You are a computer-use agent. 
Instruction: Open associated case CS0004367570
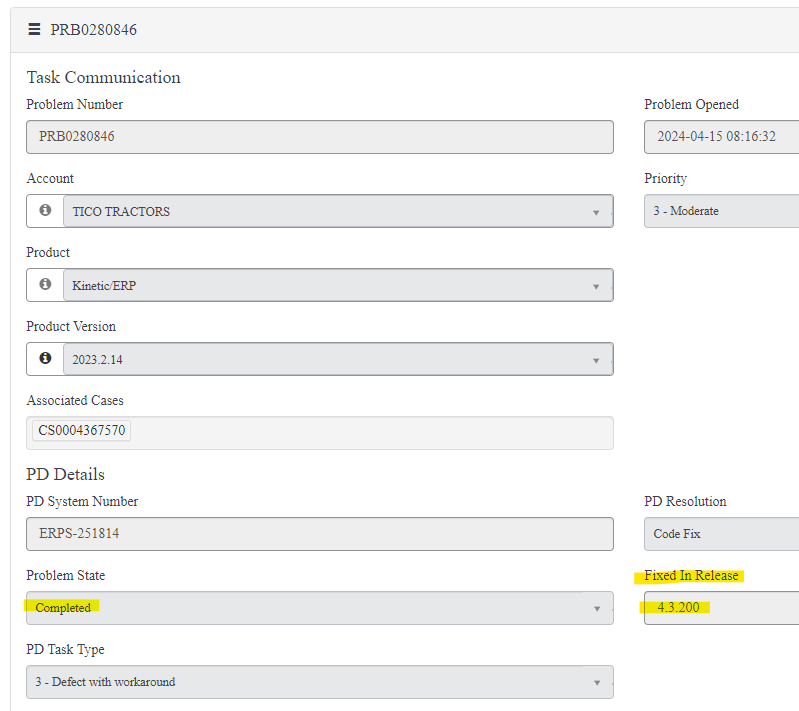[81, 431]
